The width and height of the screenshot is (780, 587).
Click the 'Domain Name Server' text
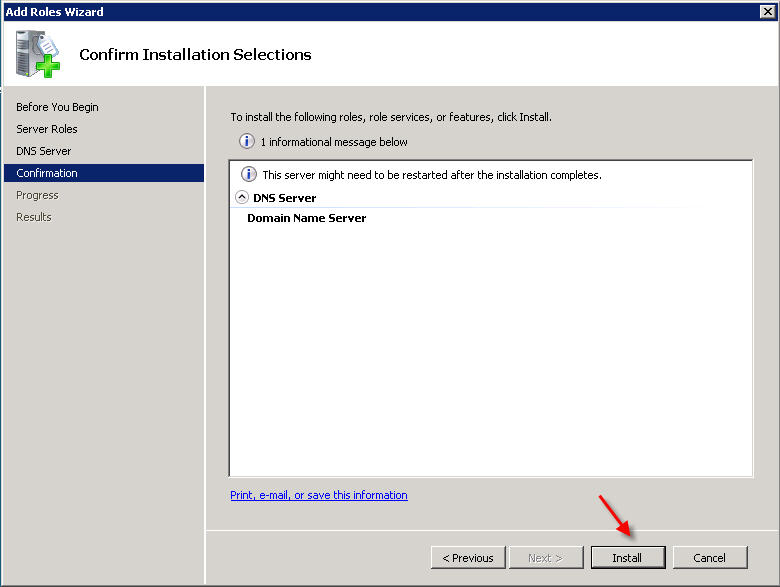tap(306, 218)
